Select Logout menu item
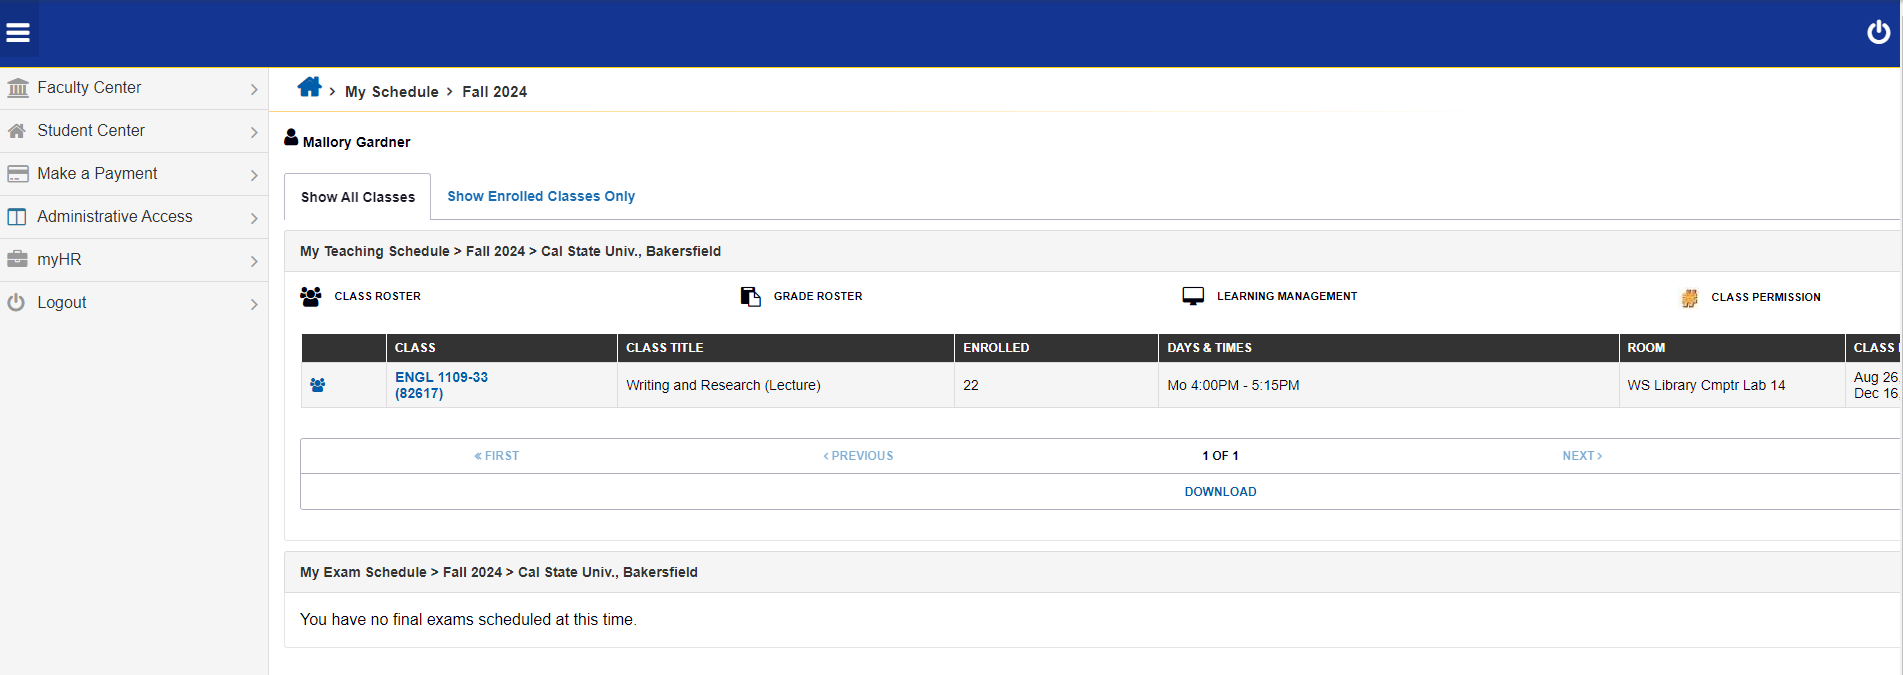Image resolution: width=1903 pixels, height=675 pixels. click(134, 303)
